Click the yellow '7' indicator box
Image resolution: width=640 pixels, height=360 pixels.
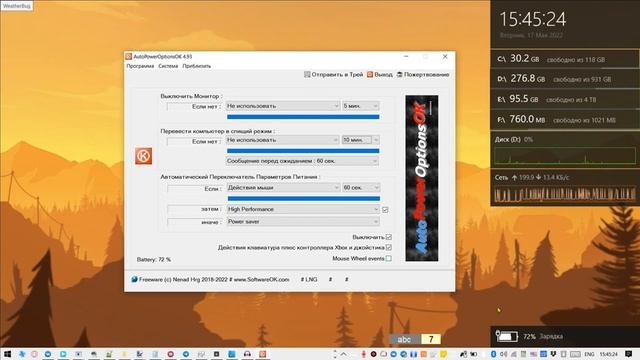(431, 339)
